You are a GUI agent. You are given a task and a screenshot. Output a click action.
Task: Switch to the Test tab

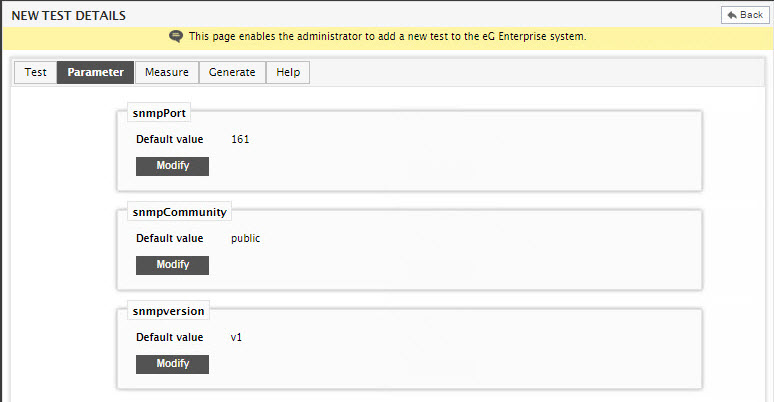pos(36,73)
